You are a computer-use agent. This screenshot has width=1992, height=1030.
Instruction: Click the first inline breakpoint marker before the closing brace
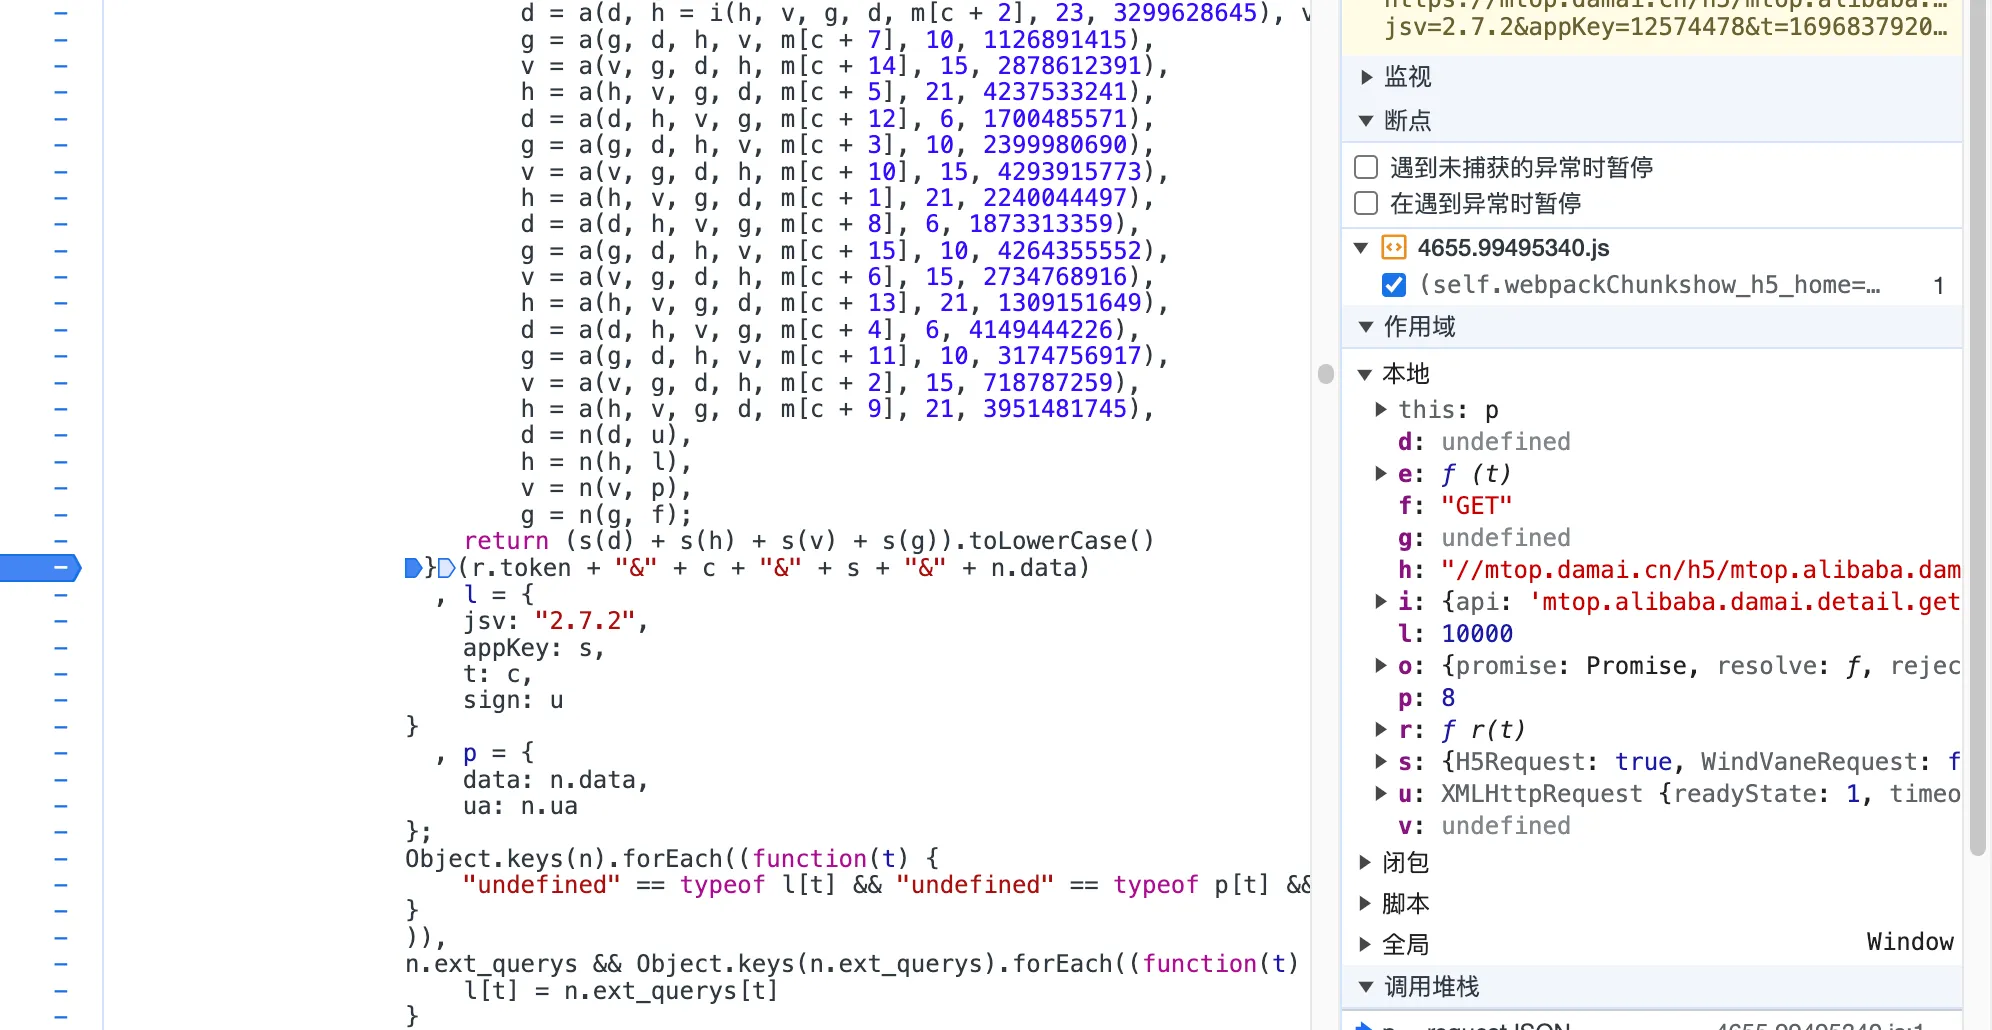[x=412, y=568]
